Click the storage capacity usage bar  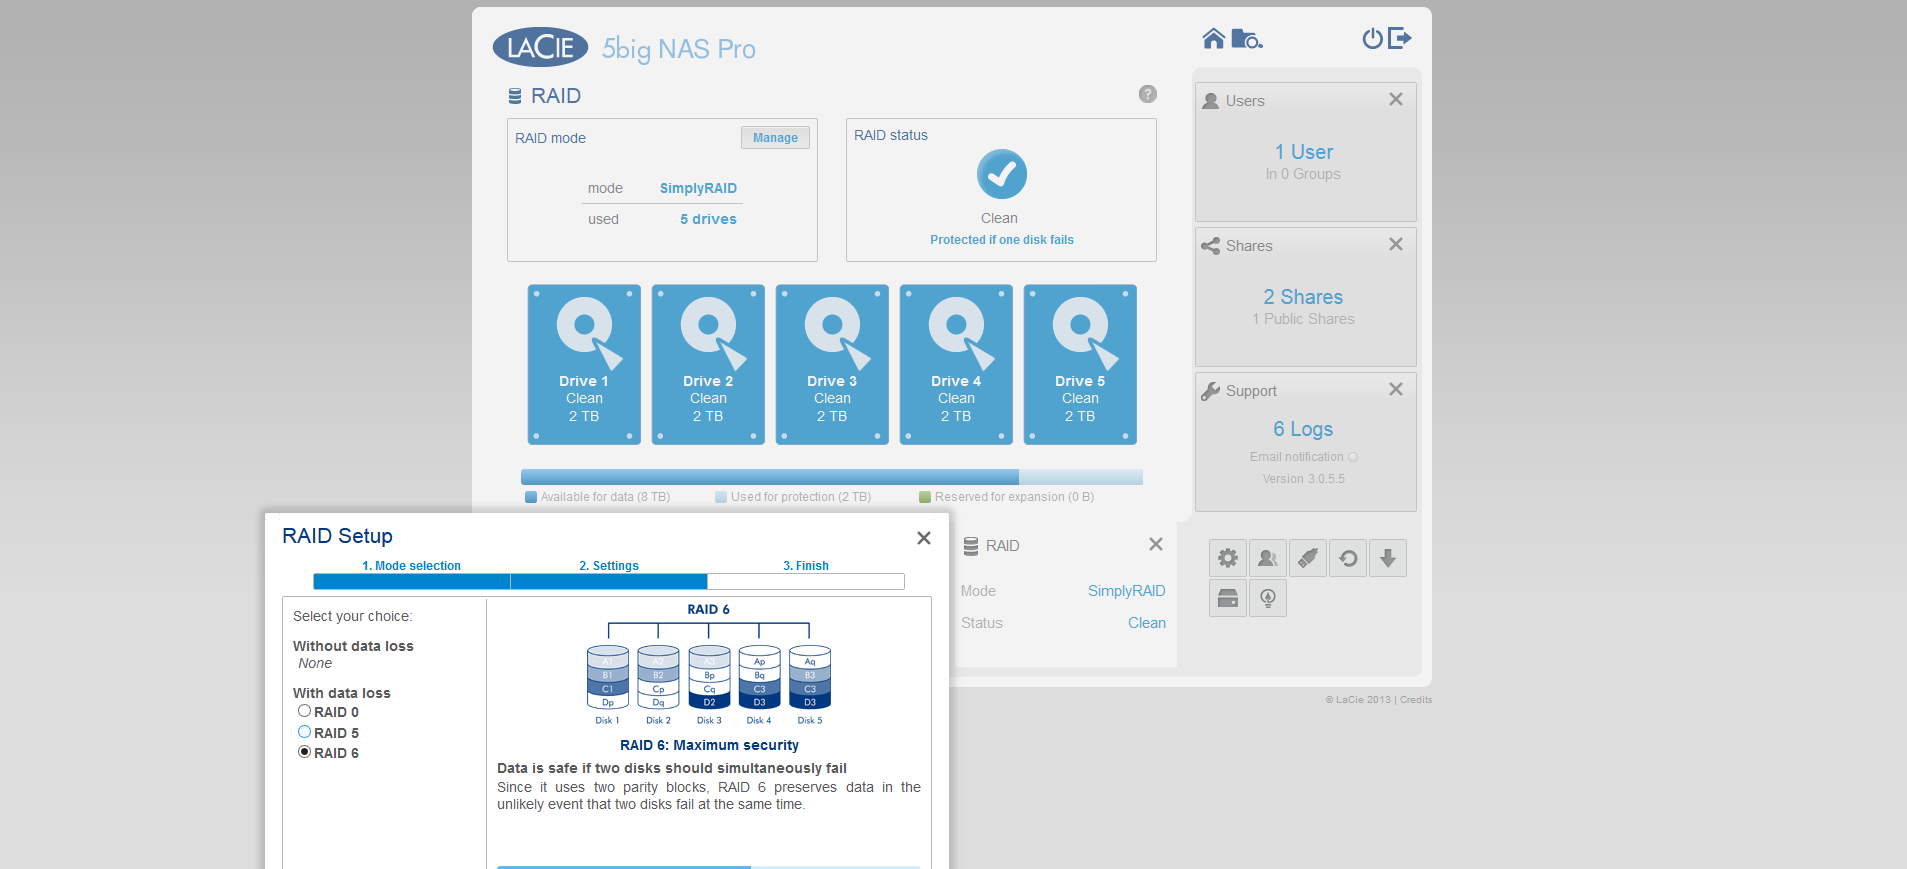tap(832, 477)
